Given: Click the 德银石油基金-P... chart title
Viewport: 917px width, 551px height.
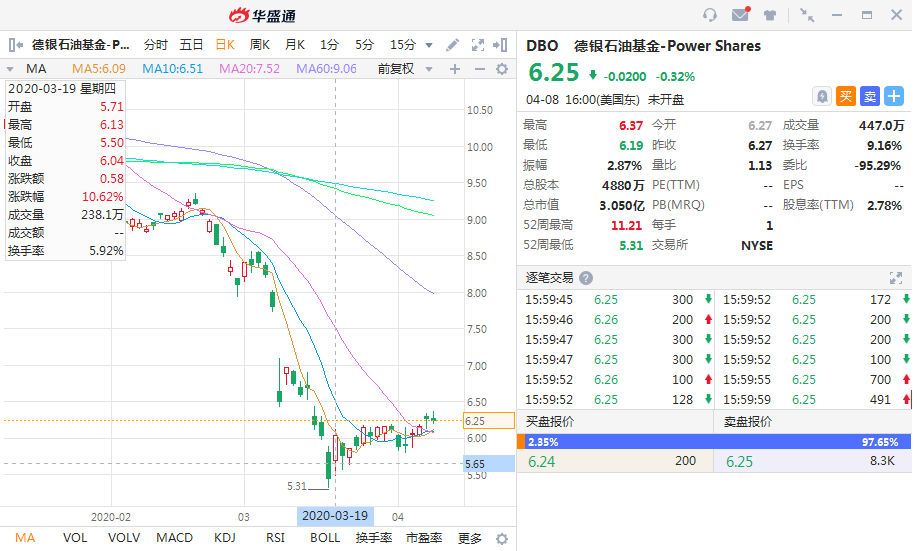Looking at the screenshot, I should pos(80,44).
